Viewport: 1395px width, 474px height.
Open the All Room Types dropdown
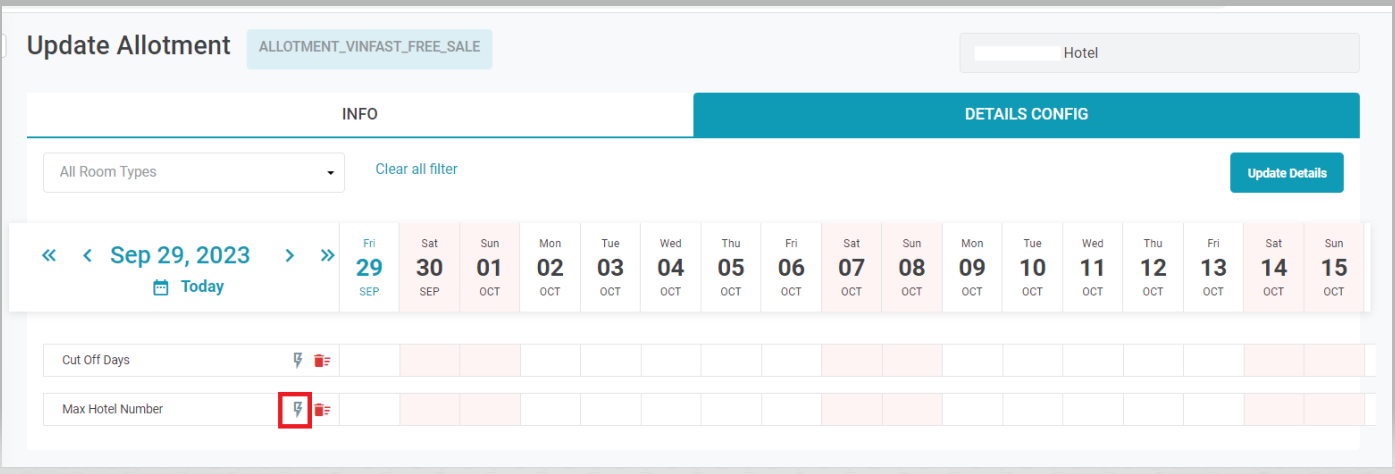[x=194, y=172]
